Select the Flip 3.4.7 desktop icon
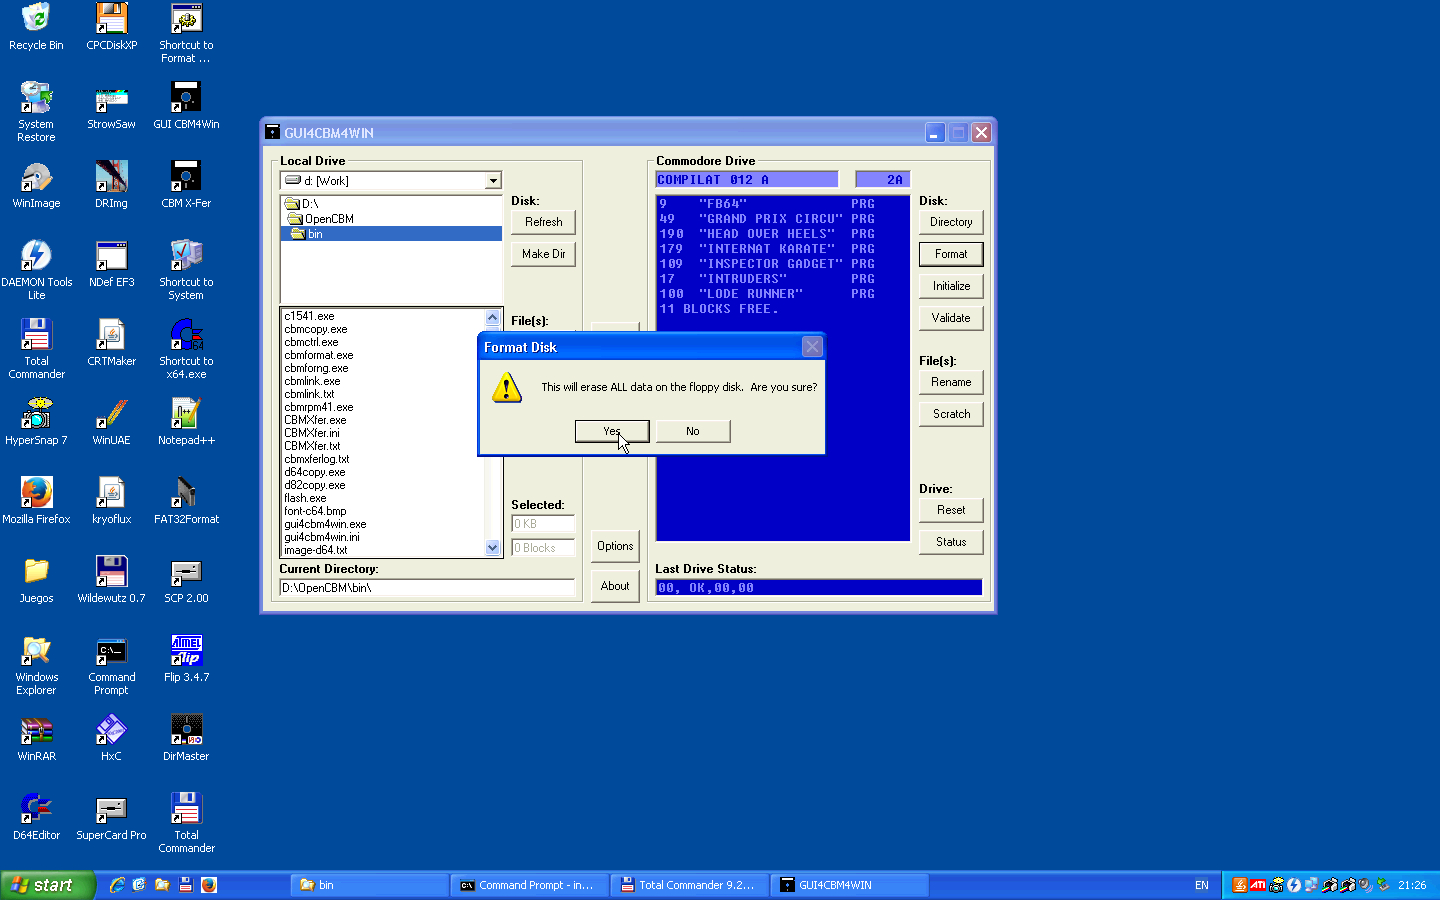 point(186,659)
